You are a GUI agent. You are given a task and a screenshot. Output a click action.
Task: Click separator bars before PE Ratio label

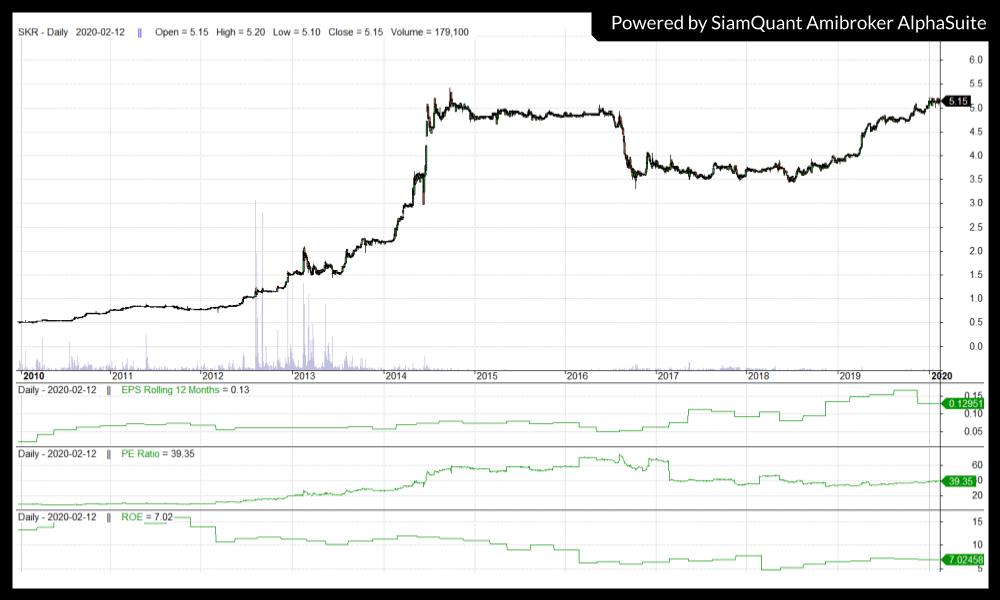108,454
